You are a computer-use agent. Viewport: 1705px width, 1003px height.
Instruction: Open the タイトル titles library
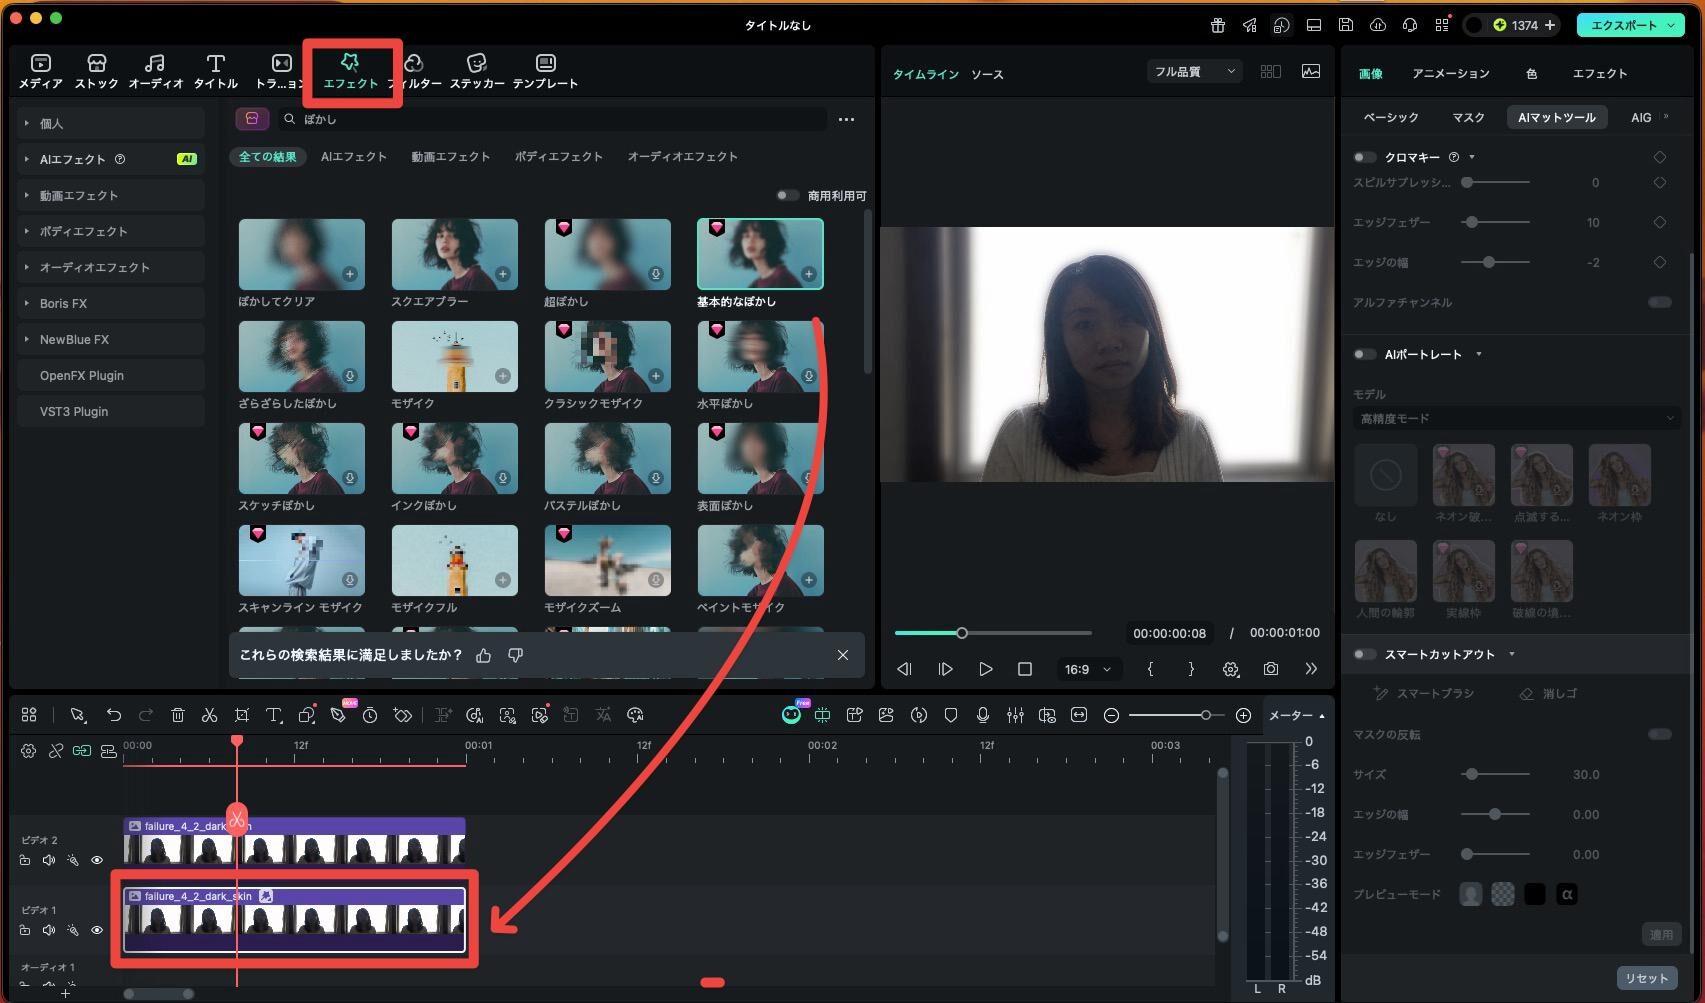point(215,72)
